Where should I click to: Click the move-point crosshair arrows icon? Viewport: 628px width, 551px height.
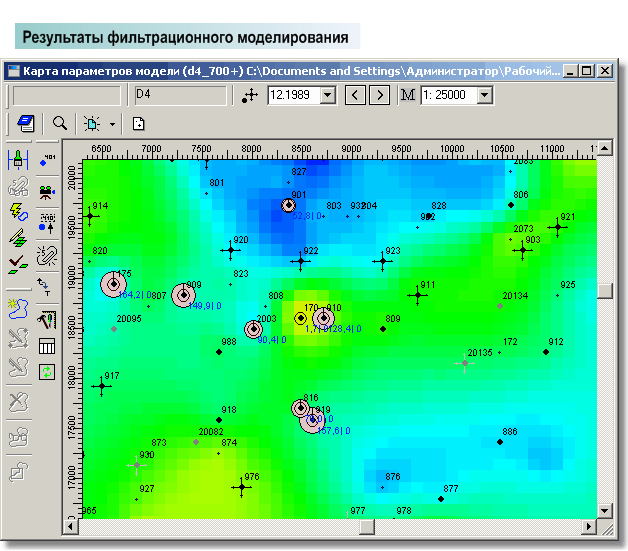(x=250, y=96)
